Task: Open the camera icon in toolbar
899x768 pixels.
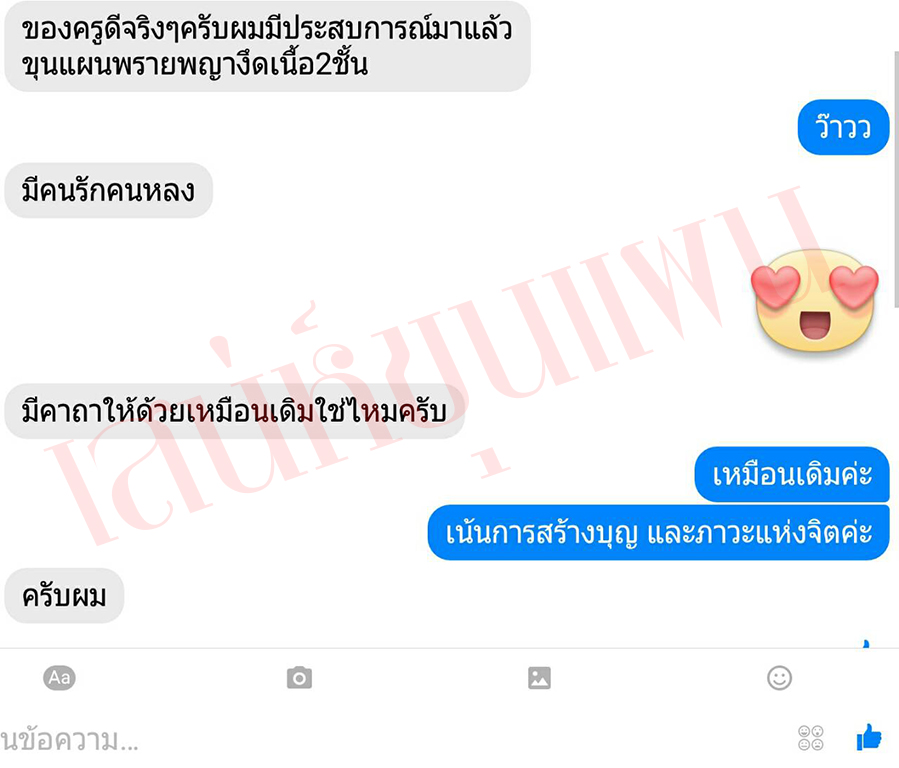Action: (299, 678)
